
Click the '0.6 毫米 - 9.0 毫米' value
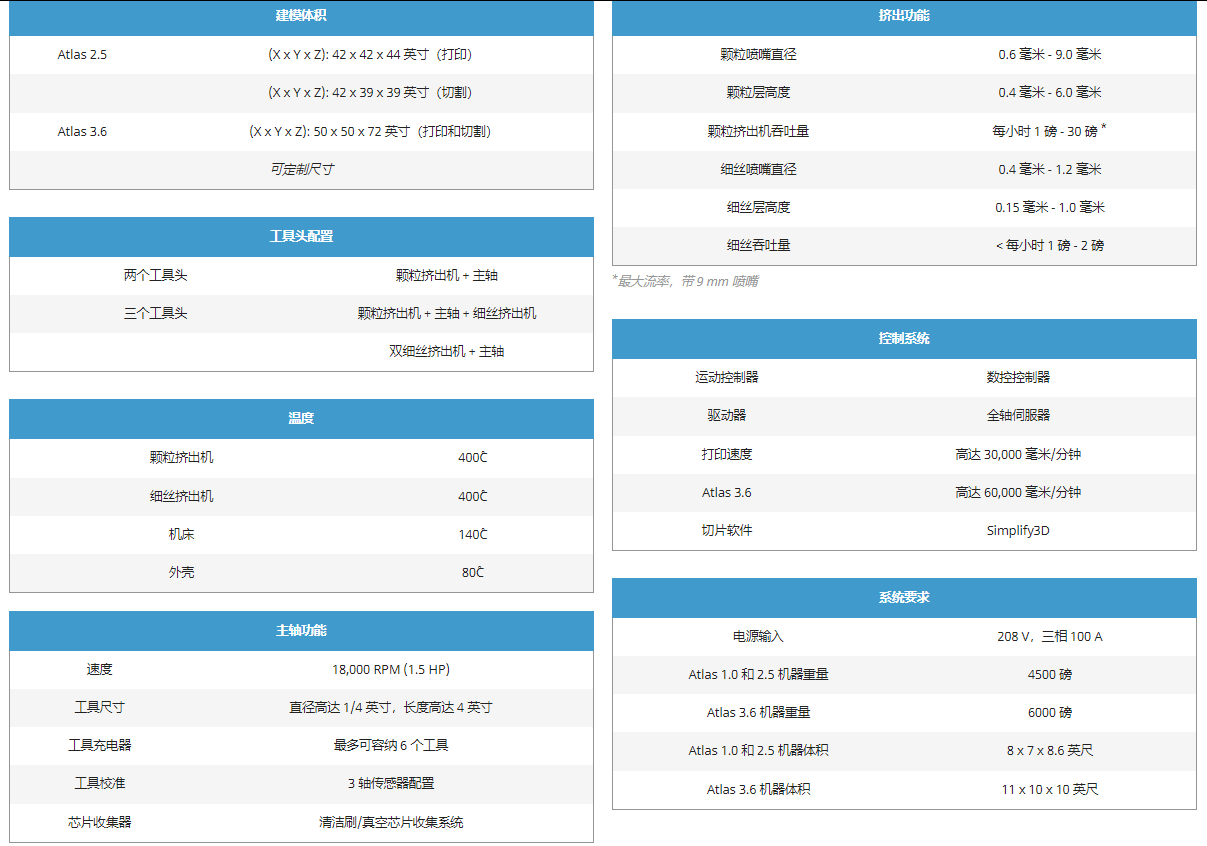tap(1050, 54)
